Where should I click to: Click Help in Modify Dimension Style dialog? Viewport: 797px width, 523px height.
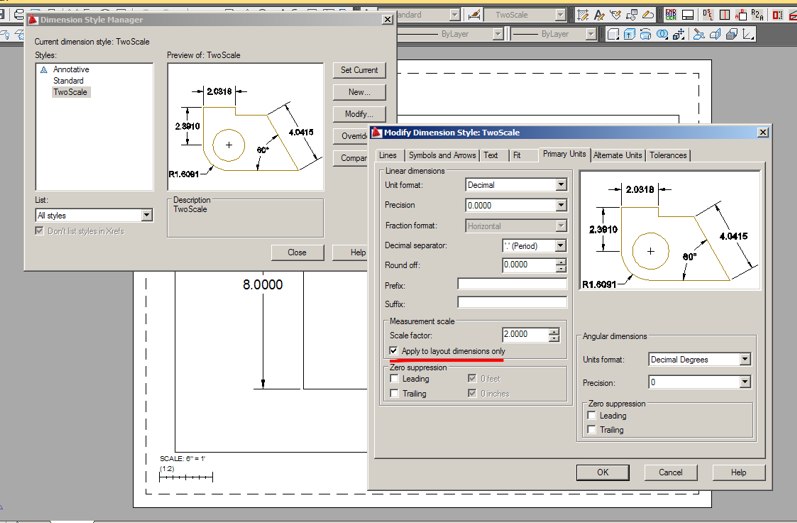[739, 472]
